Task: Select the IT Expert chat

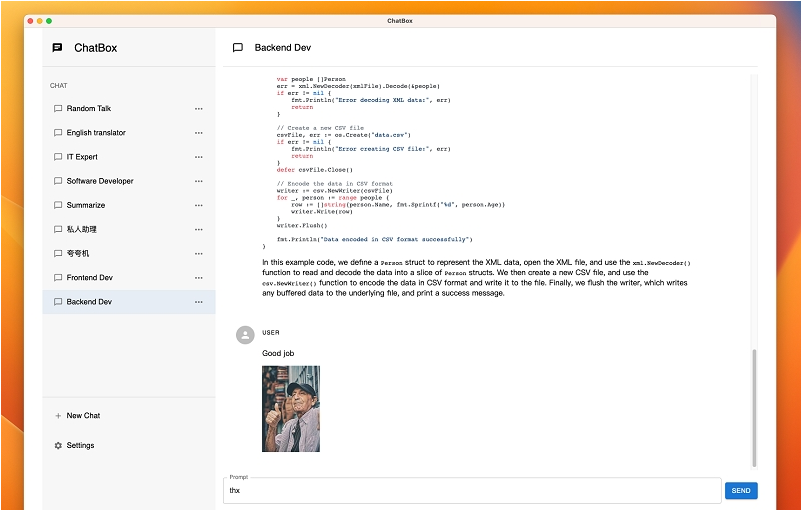Action: point(129,157)
